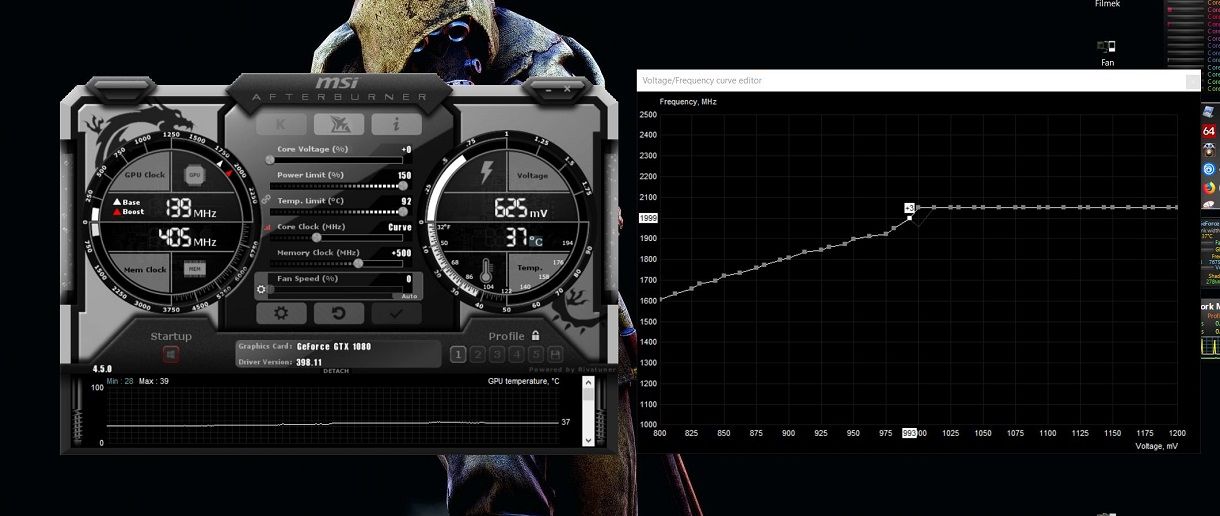Select profile slot 4
The height and width of the screenshot is (516, 1220).
[516, 354]
